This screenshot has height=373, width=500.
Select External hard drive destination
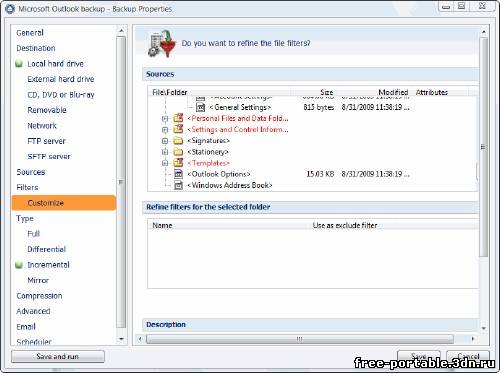pyautogui.click(x=61, y=79)
